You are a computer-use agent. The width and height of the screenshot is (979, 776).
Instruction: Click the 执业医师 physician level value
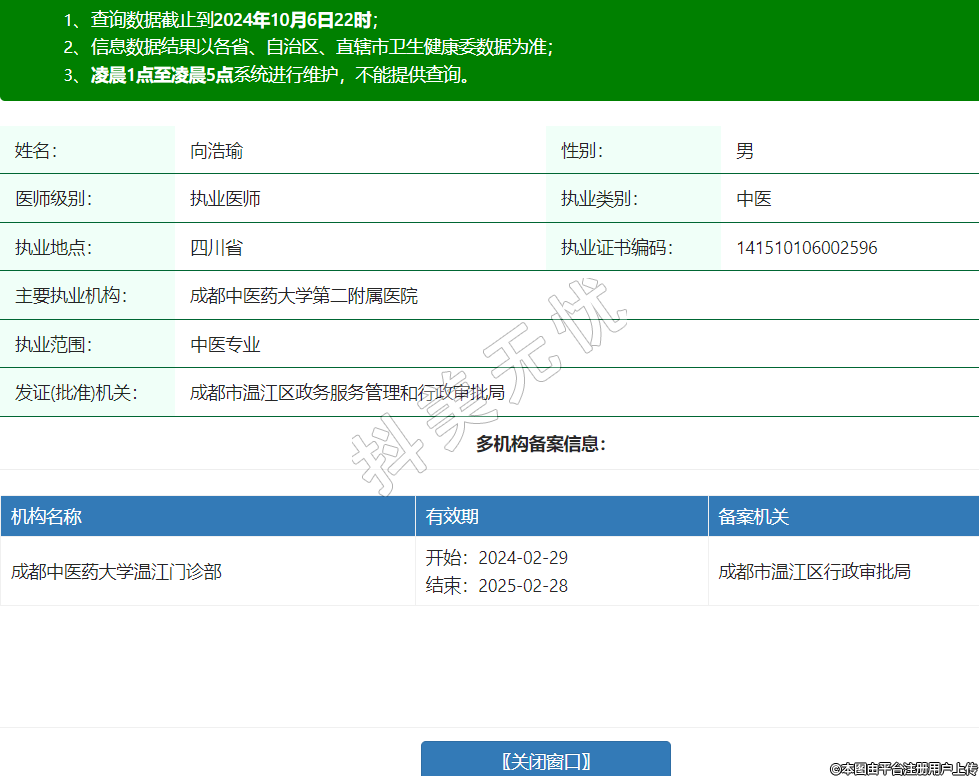pyautogui.click(x=225, y=199)
